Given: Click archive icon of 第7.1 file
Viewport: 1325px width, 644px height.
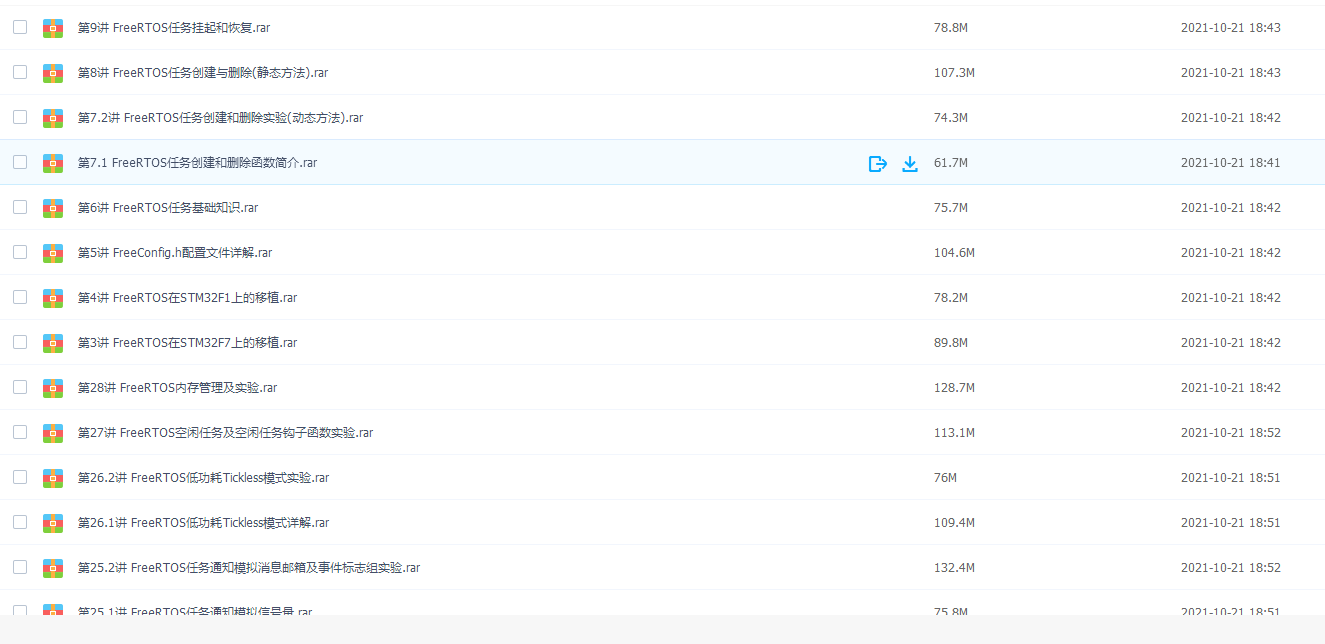Looking at the screenshot, I should pos(53,163).
